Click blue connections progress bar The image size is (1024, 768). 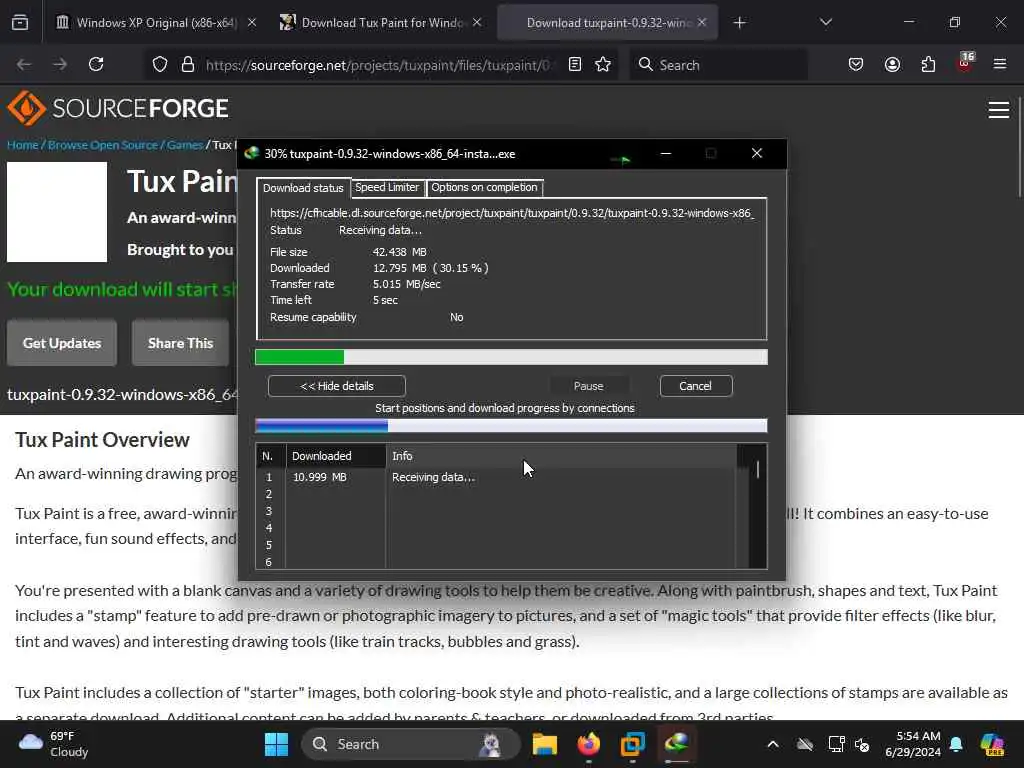coord(511,426)
